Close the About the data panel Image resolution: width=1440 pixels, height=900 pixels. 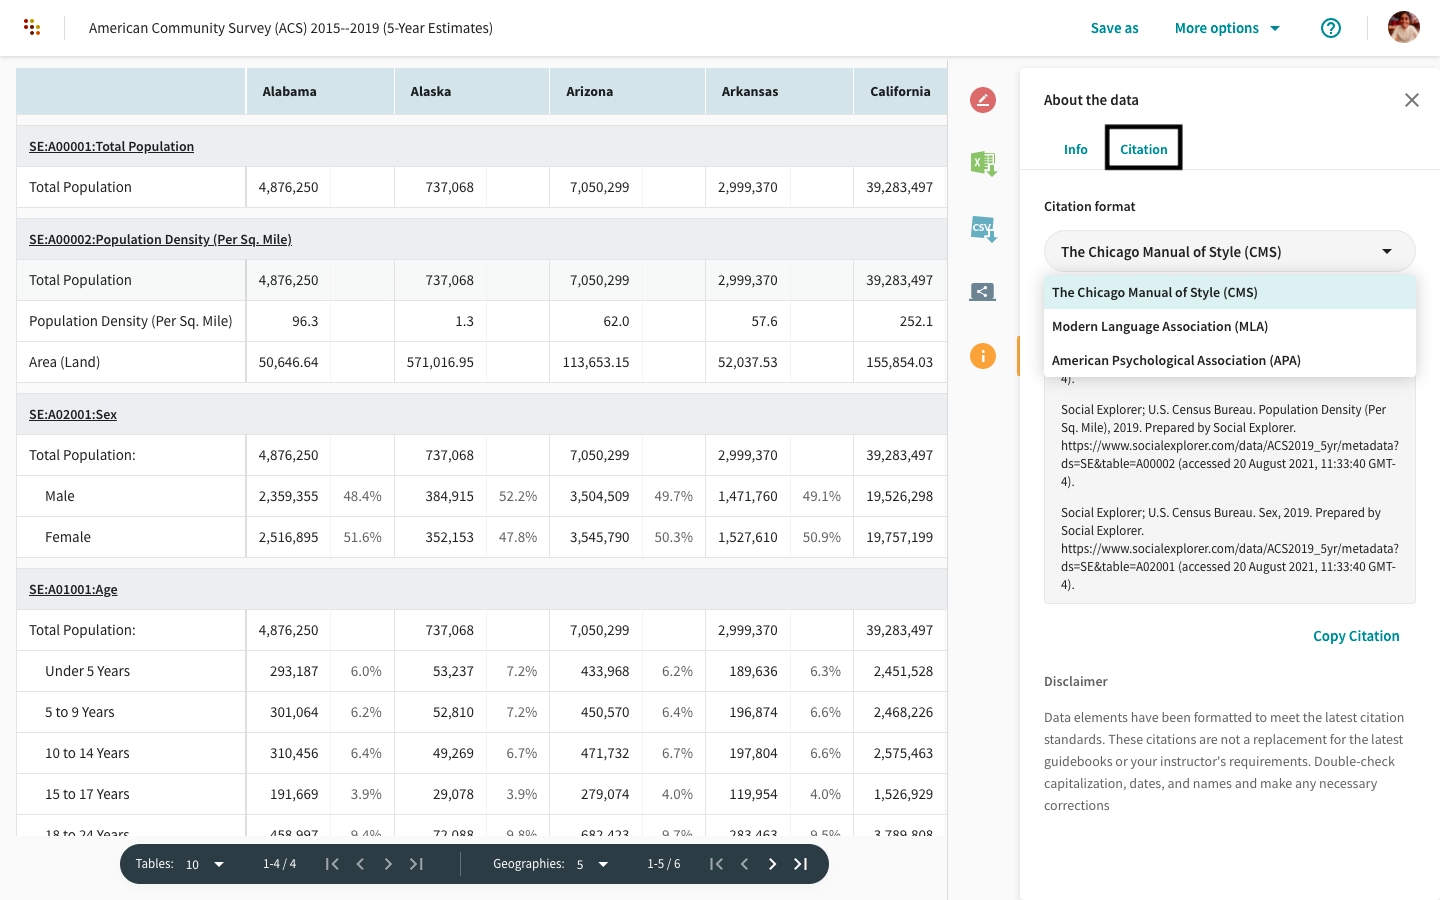(1411, 100)
